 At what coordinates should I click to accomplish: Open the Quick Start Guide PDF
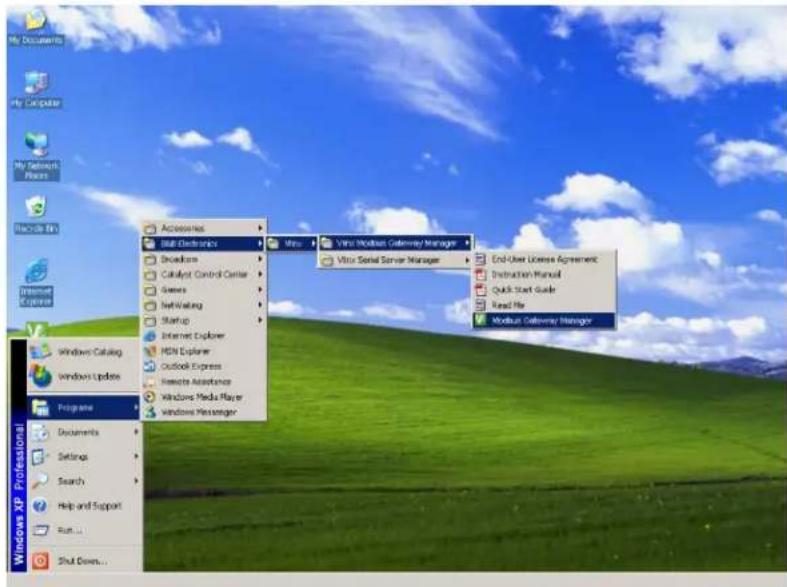(544, 289)
